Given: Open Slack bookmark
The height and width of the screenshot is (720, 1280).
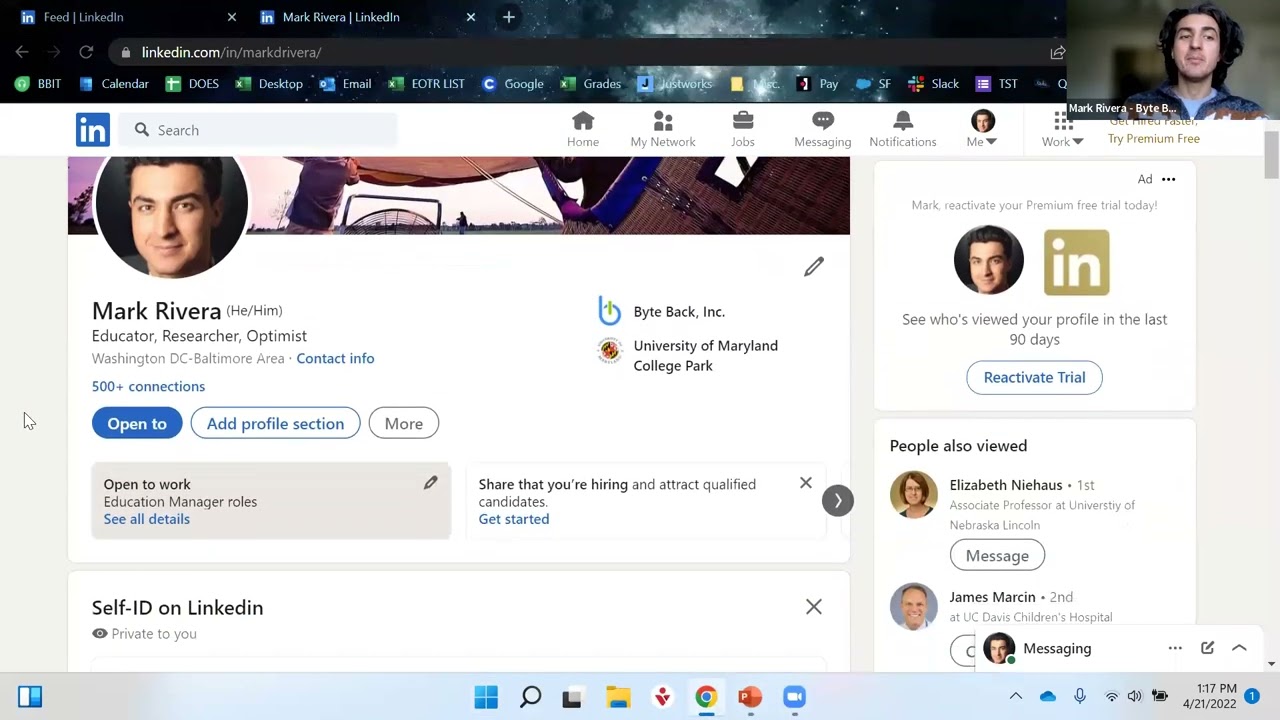Looking at the screenshot, I should pos(934,84).
